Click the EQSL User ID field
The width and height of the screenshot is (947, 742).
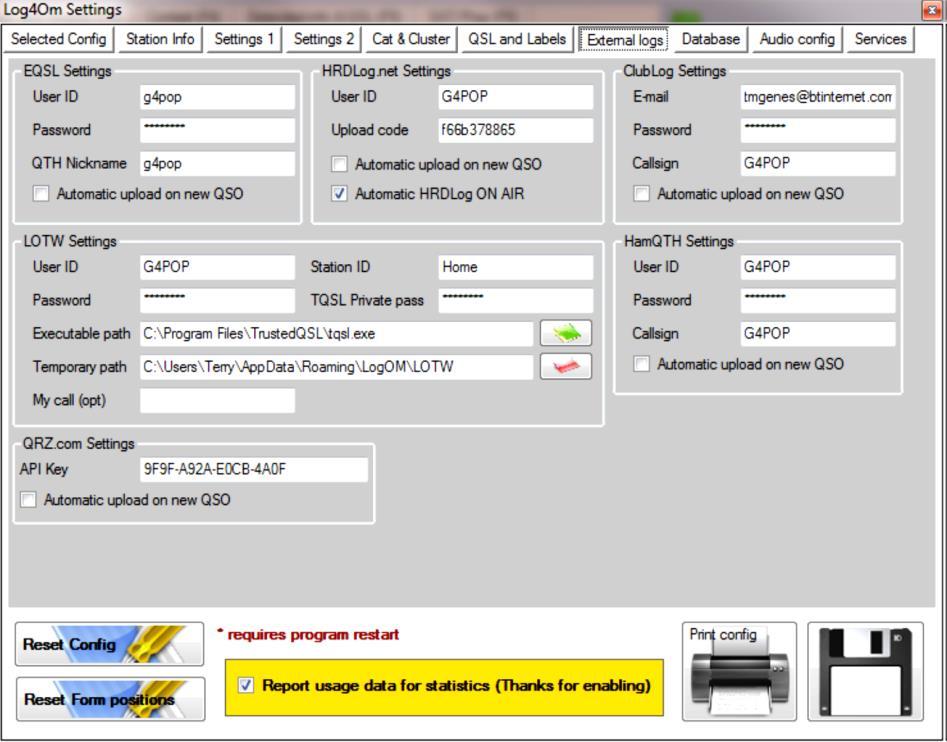217,97
